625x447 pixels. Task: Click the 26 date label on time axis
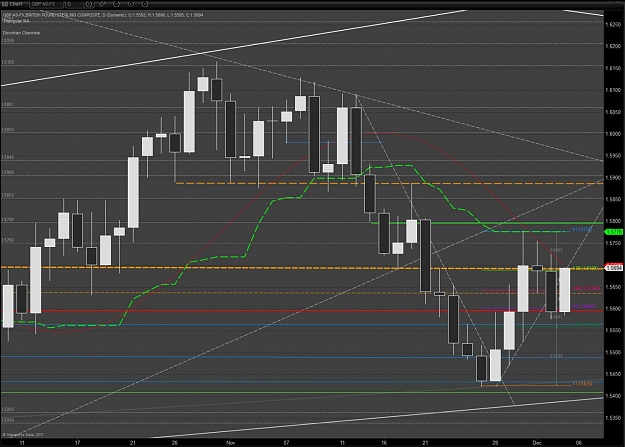click(x=175, y=443)
